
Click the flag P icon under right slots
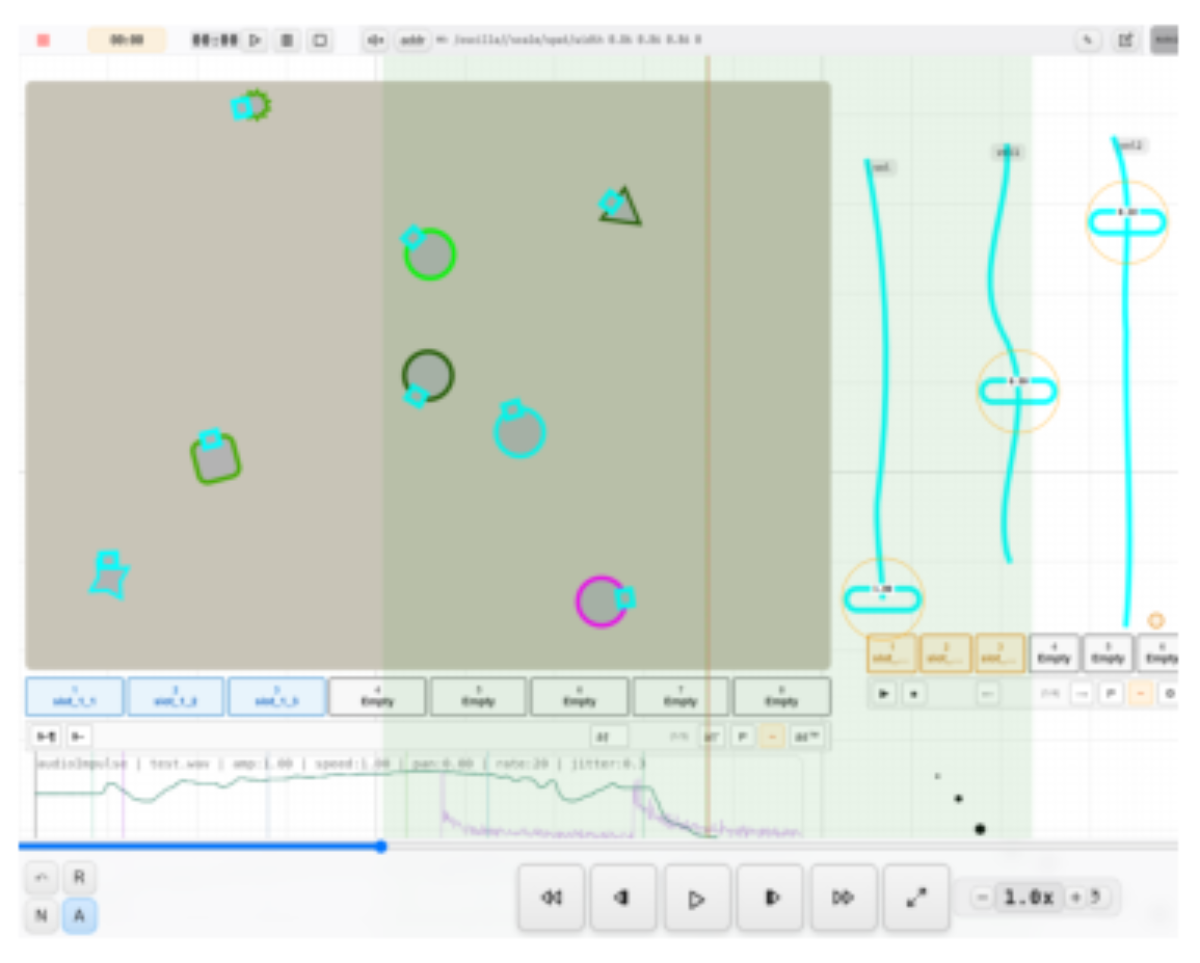pos(1110,693)
